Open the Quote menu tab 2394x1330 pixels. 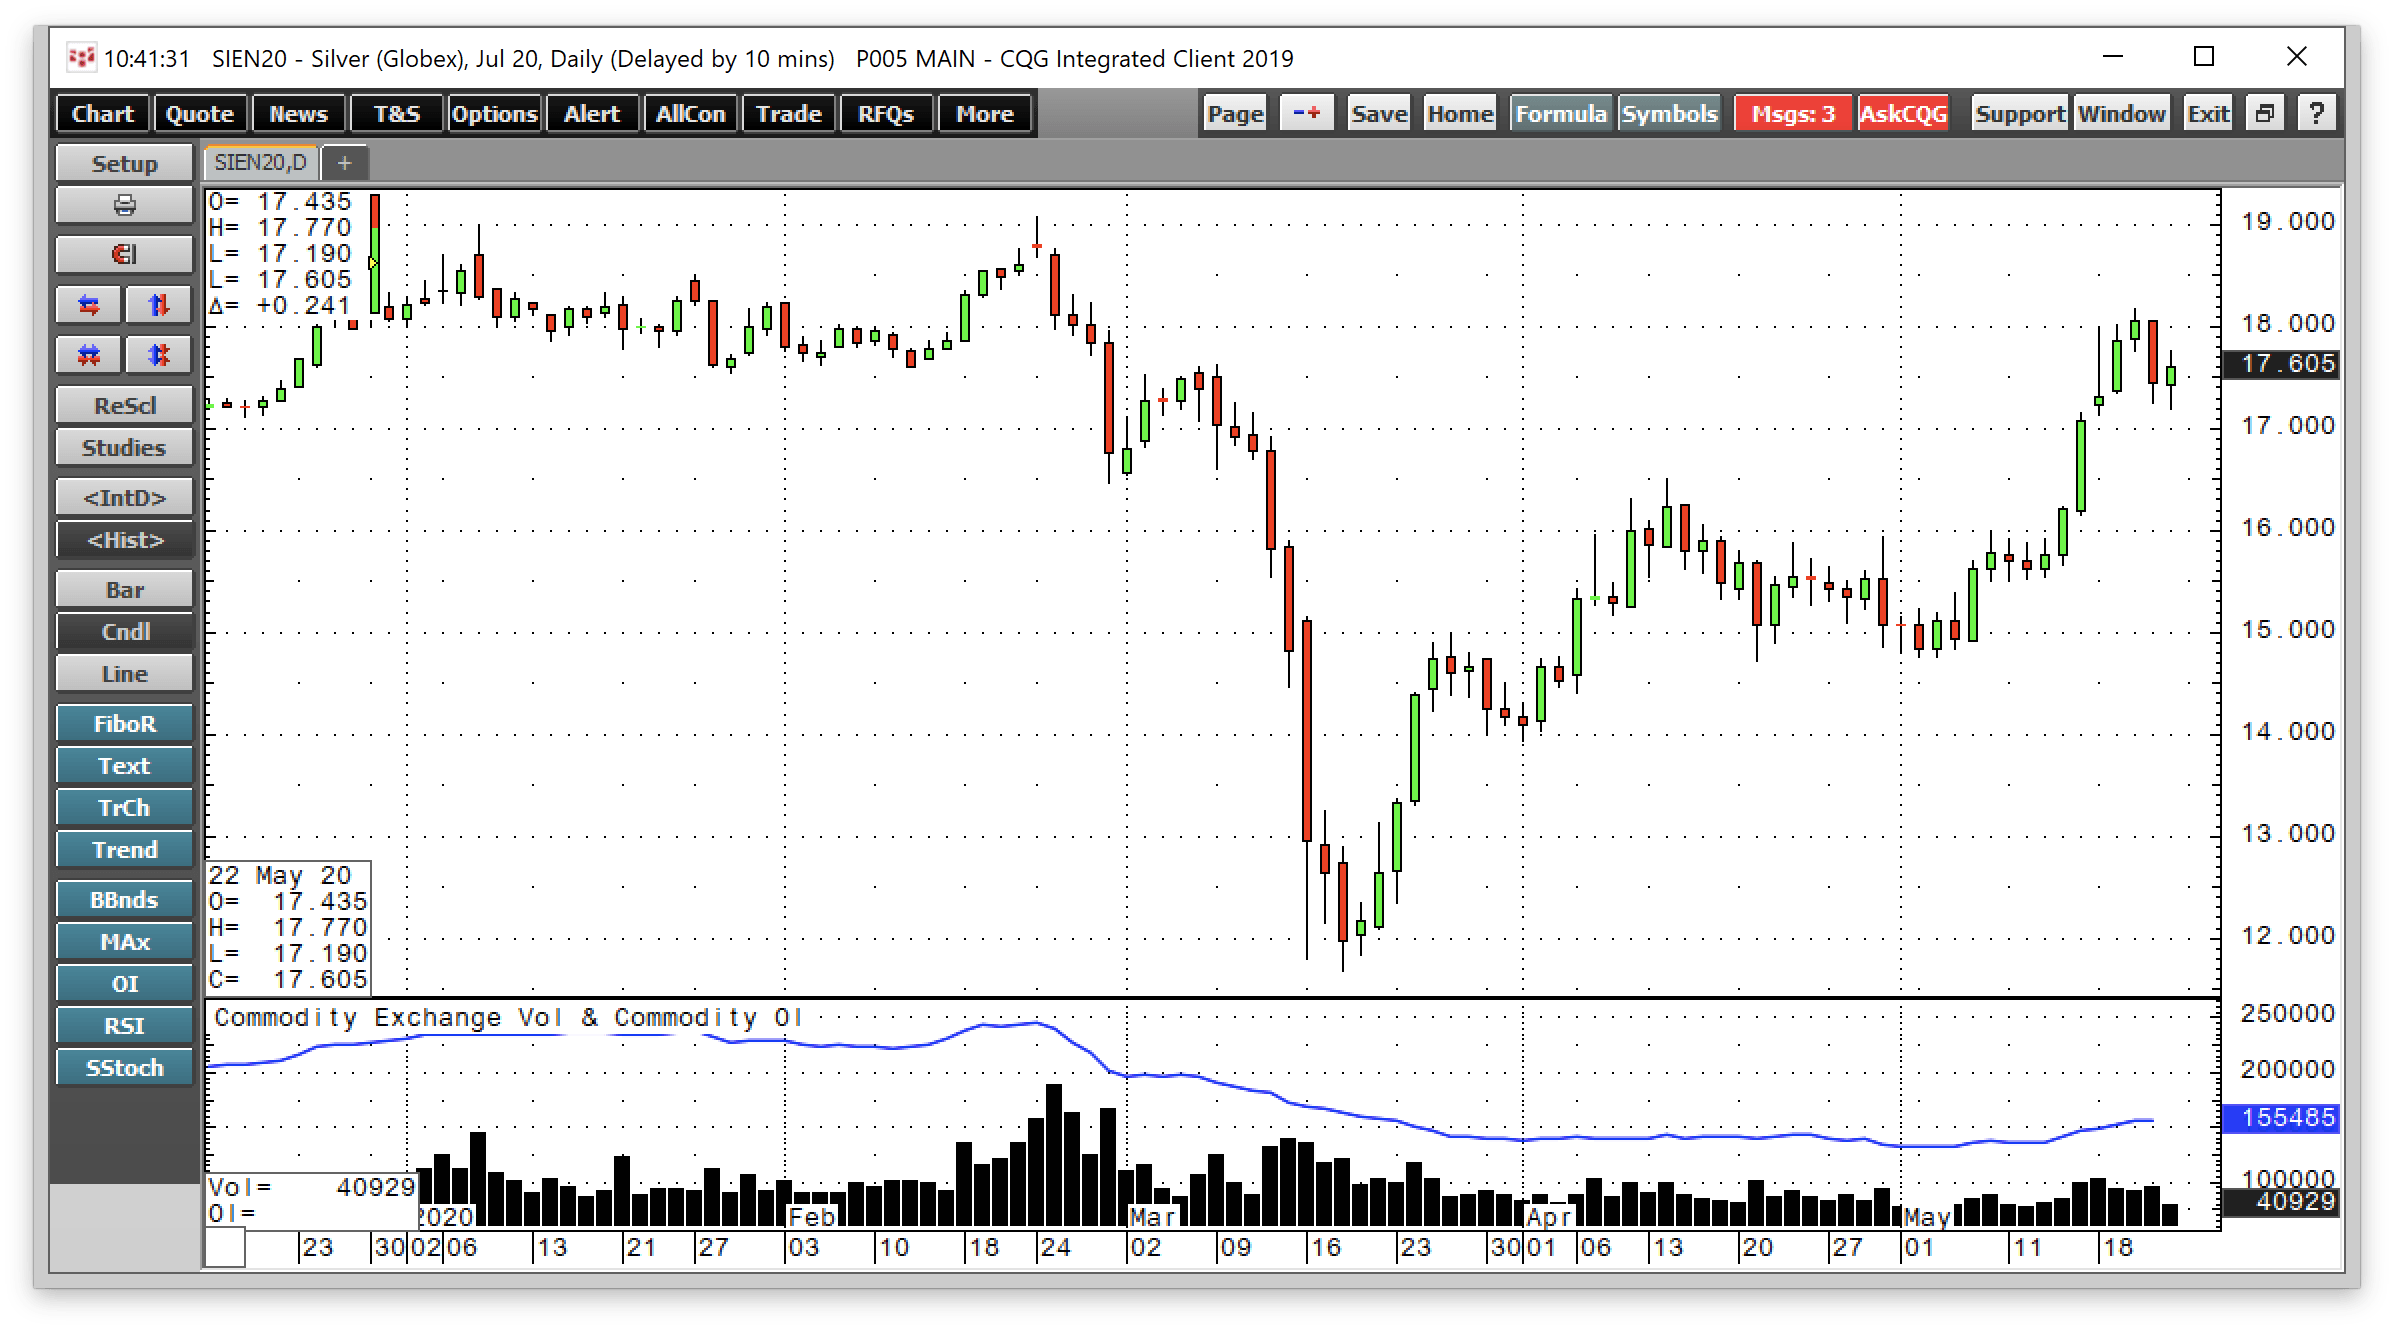pyautogui.click(x=199, y=113)
